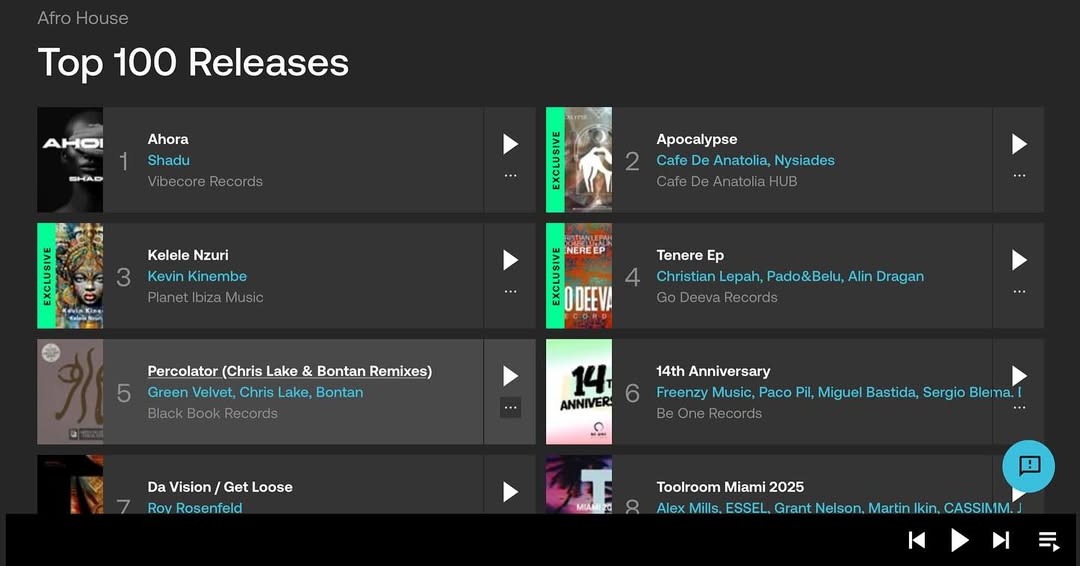This screenshot has width=1080, height=566.
Task: Open the feedback chat bubble
Action: 1028,466
